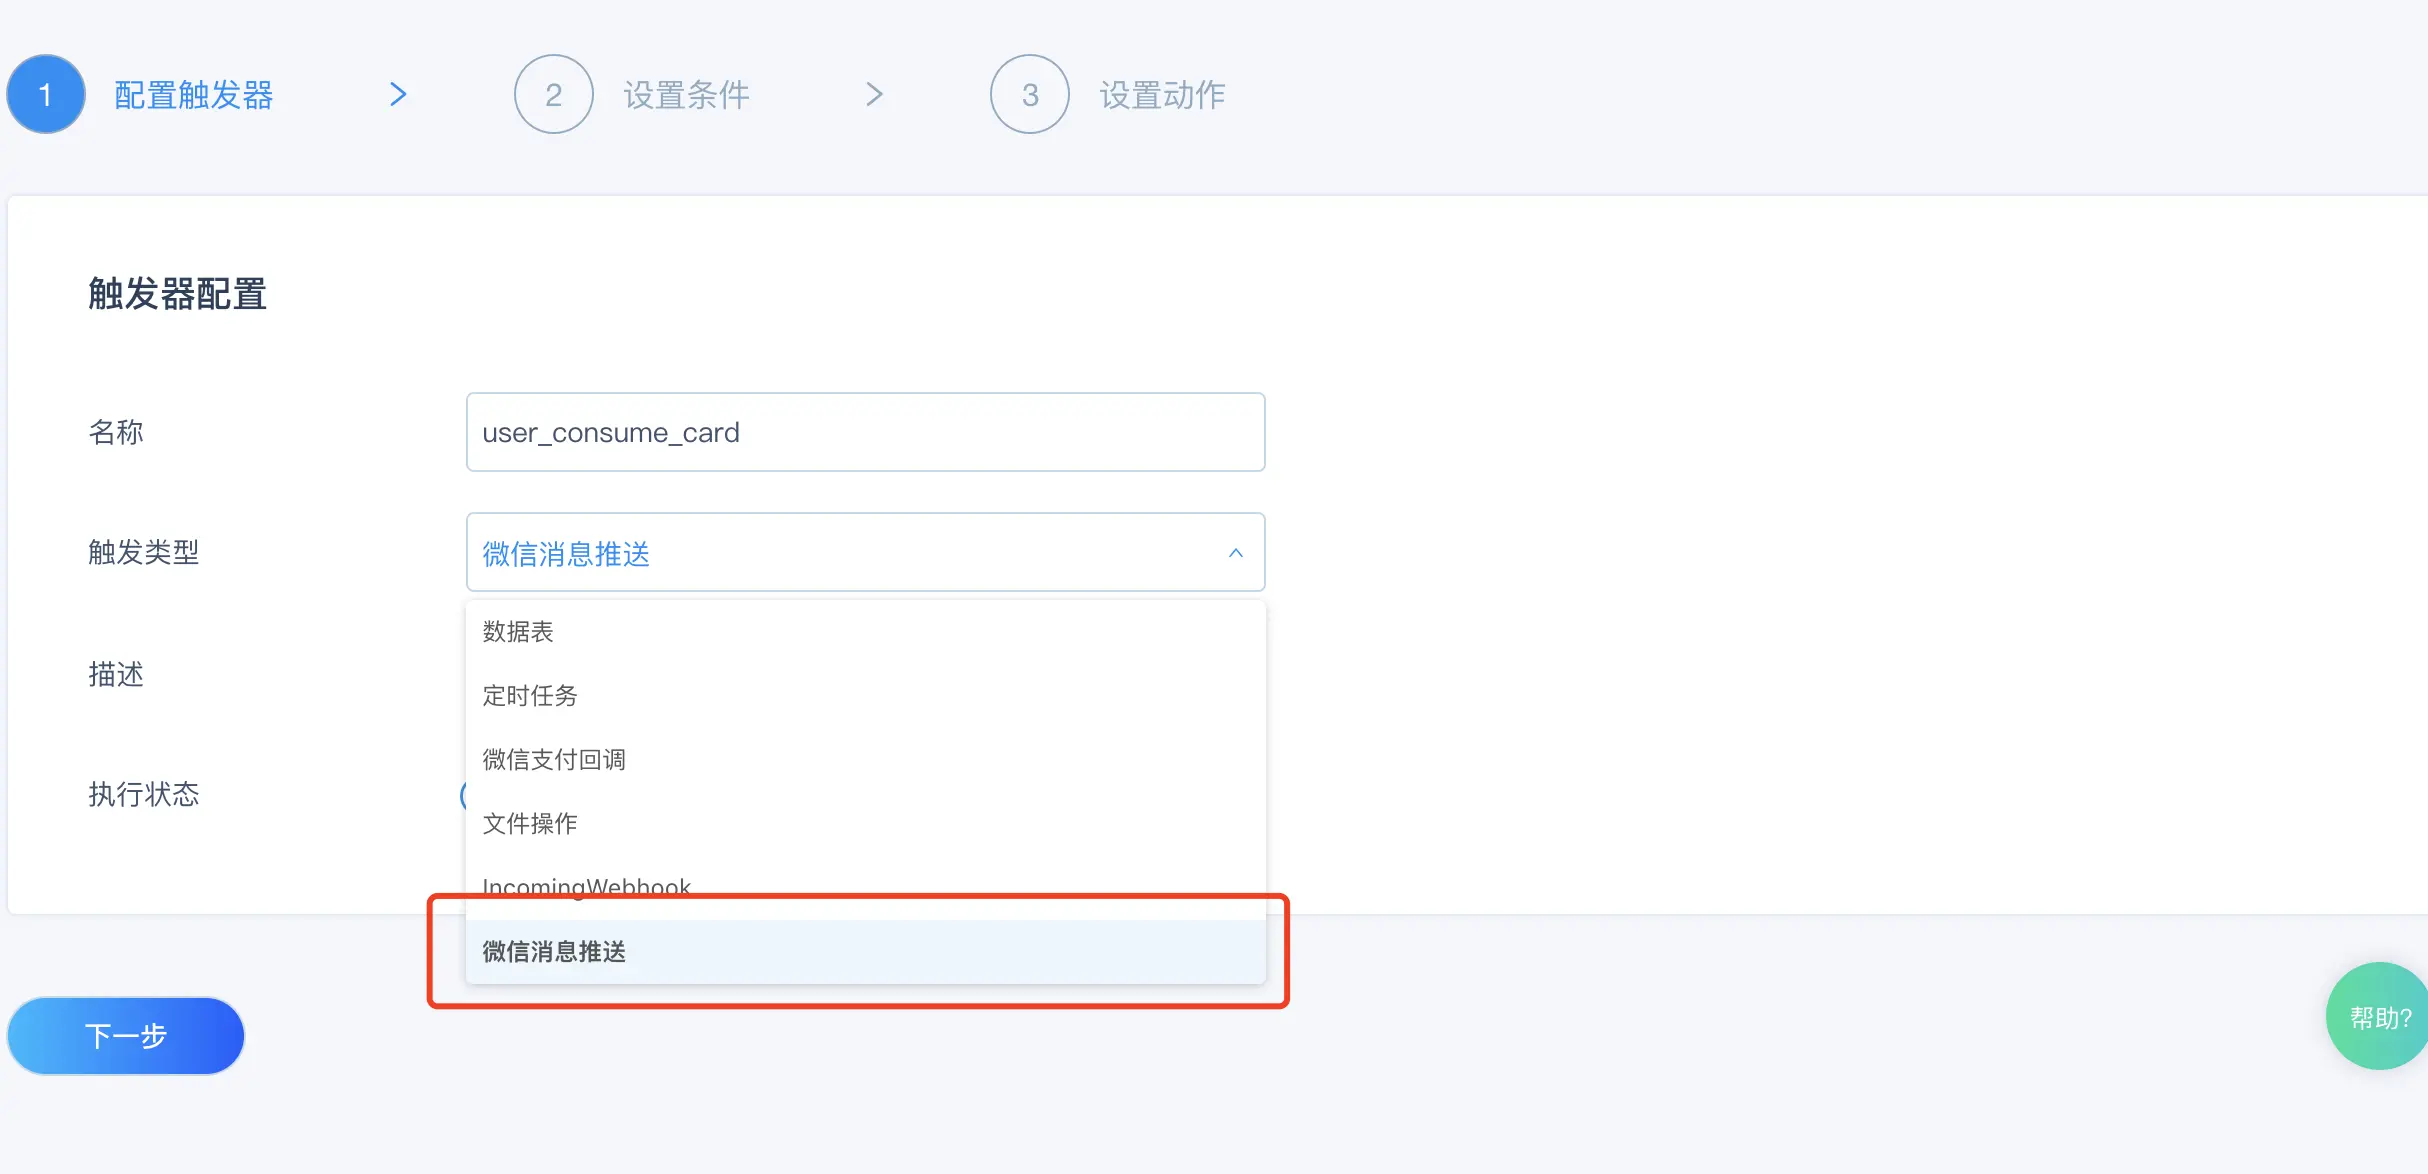Go to the 配置触发器 step label
The width and height of the screenshot is (2428, 1174).
(193, 95)
